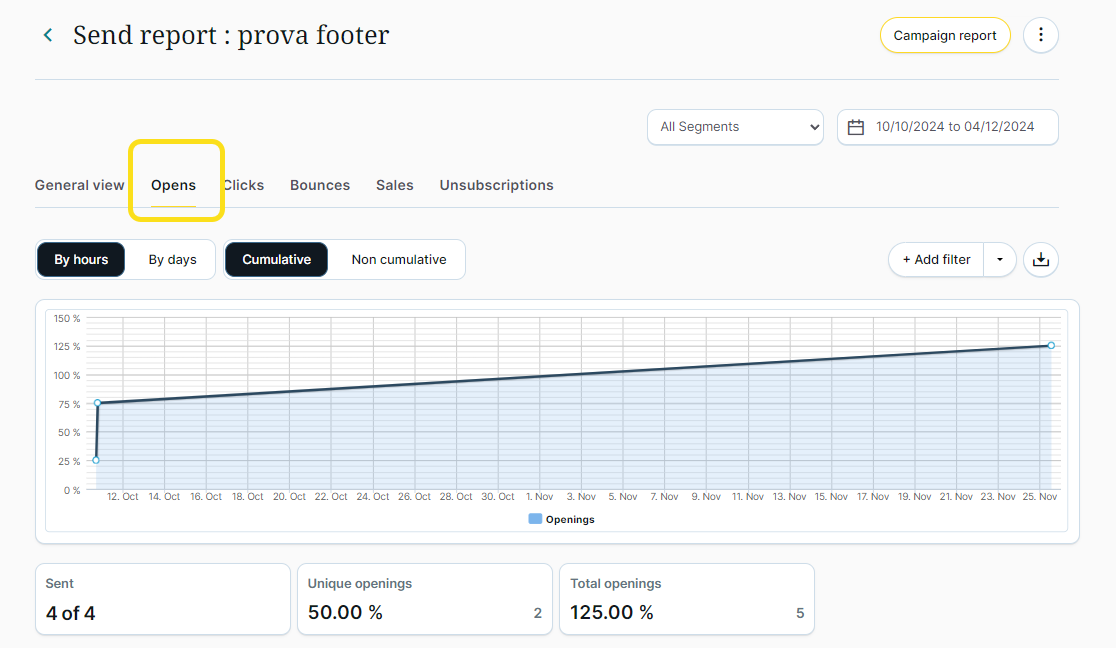Viewport: 1116px width, 648px height.
Task: Switch to the Unsubscriptions tab
Action: click(x=496, y=185)
